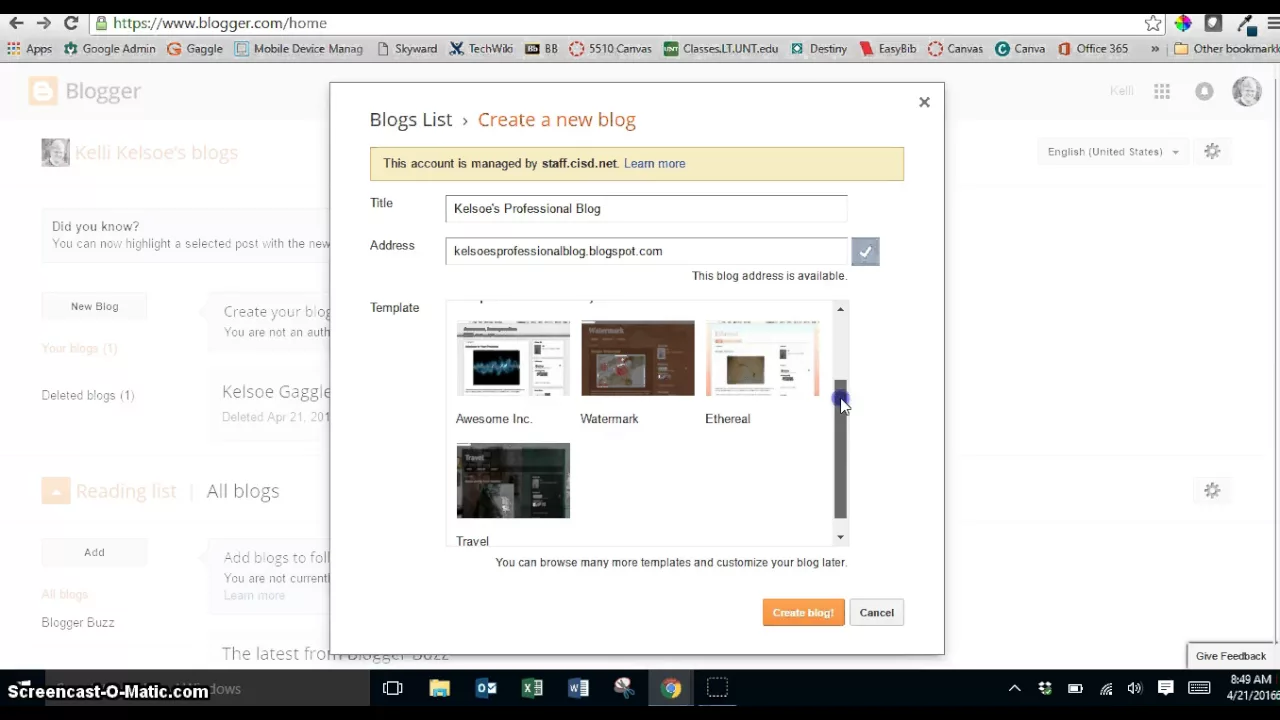Click the template list scroll down arrow
This screenshot has width=1280, height=720.
[x=840, y=538]
